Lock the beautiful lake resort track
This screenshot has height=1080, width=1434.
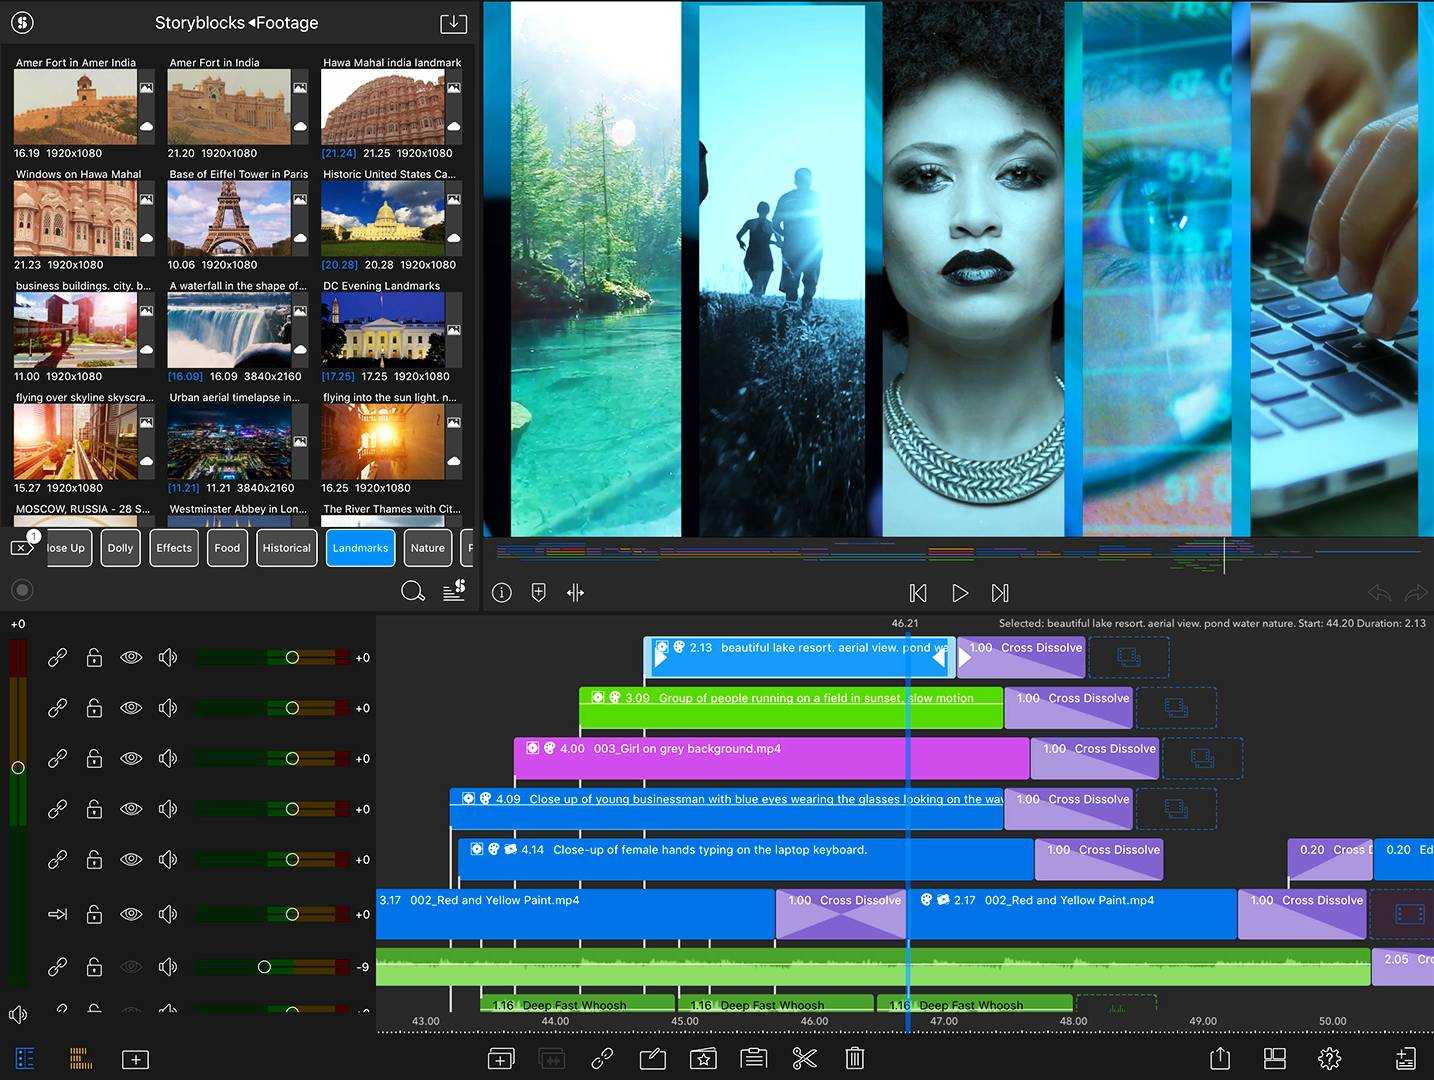pyautogui.click(x=94, y=657)
